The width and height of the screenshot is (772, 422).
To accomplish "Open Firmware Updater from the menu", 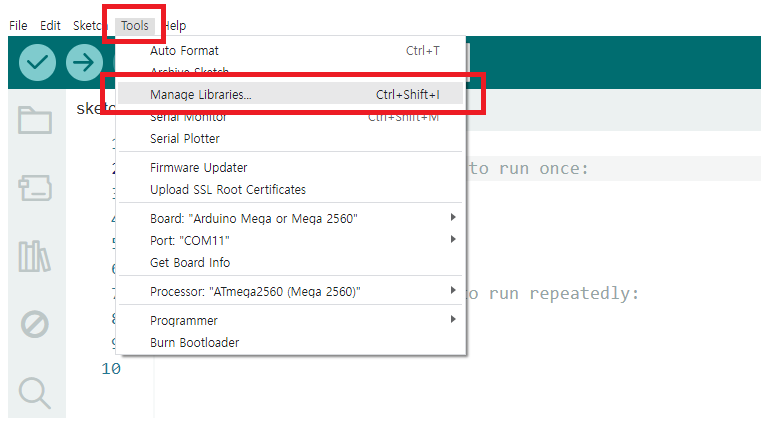I will click(x=290, y=168).
